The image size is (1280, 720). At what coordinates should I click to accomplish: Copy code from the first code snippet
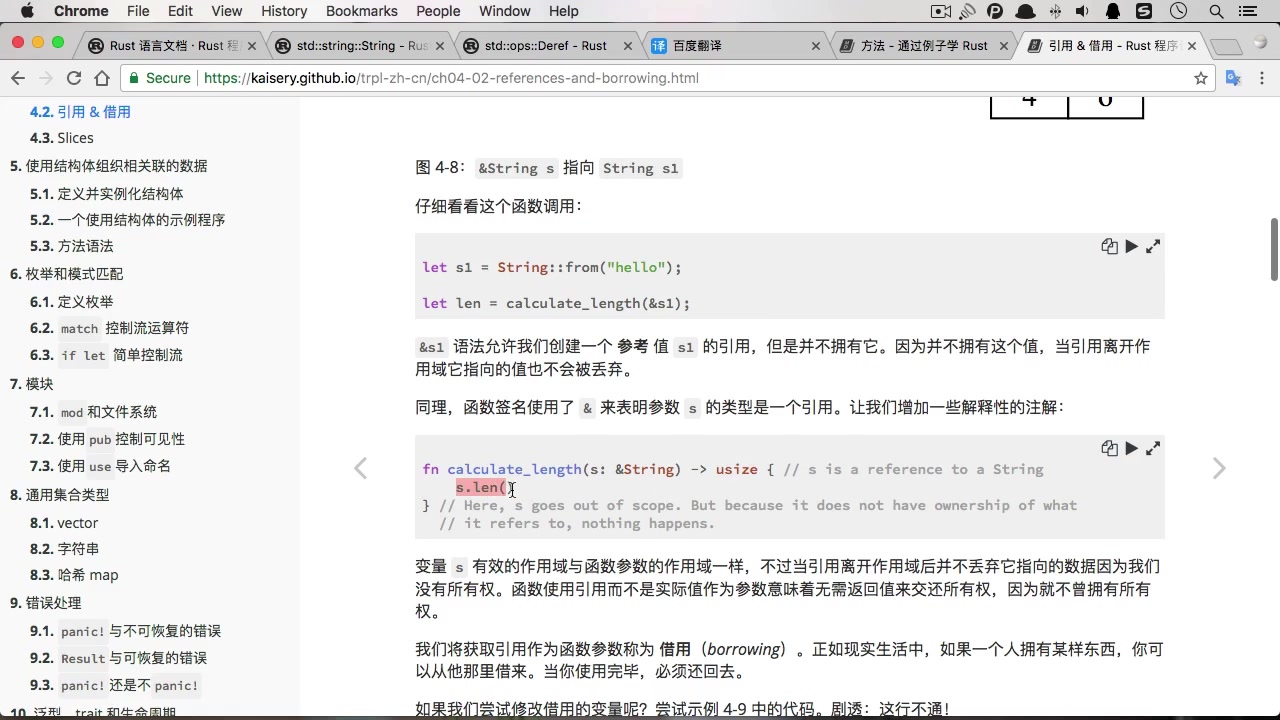click(x=1109, y=246)
